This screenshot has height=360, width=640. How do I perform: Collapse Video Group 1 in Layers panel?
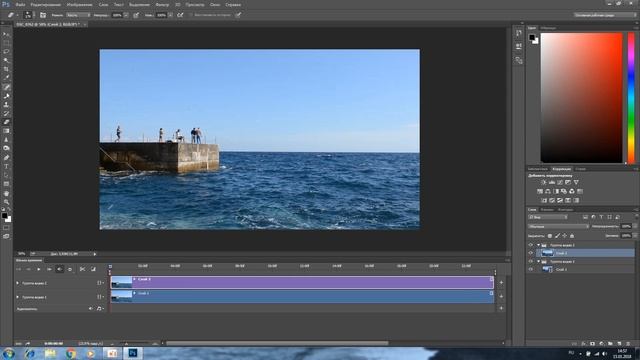pos(538,261)
